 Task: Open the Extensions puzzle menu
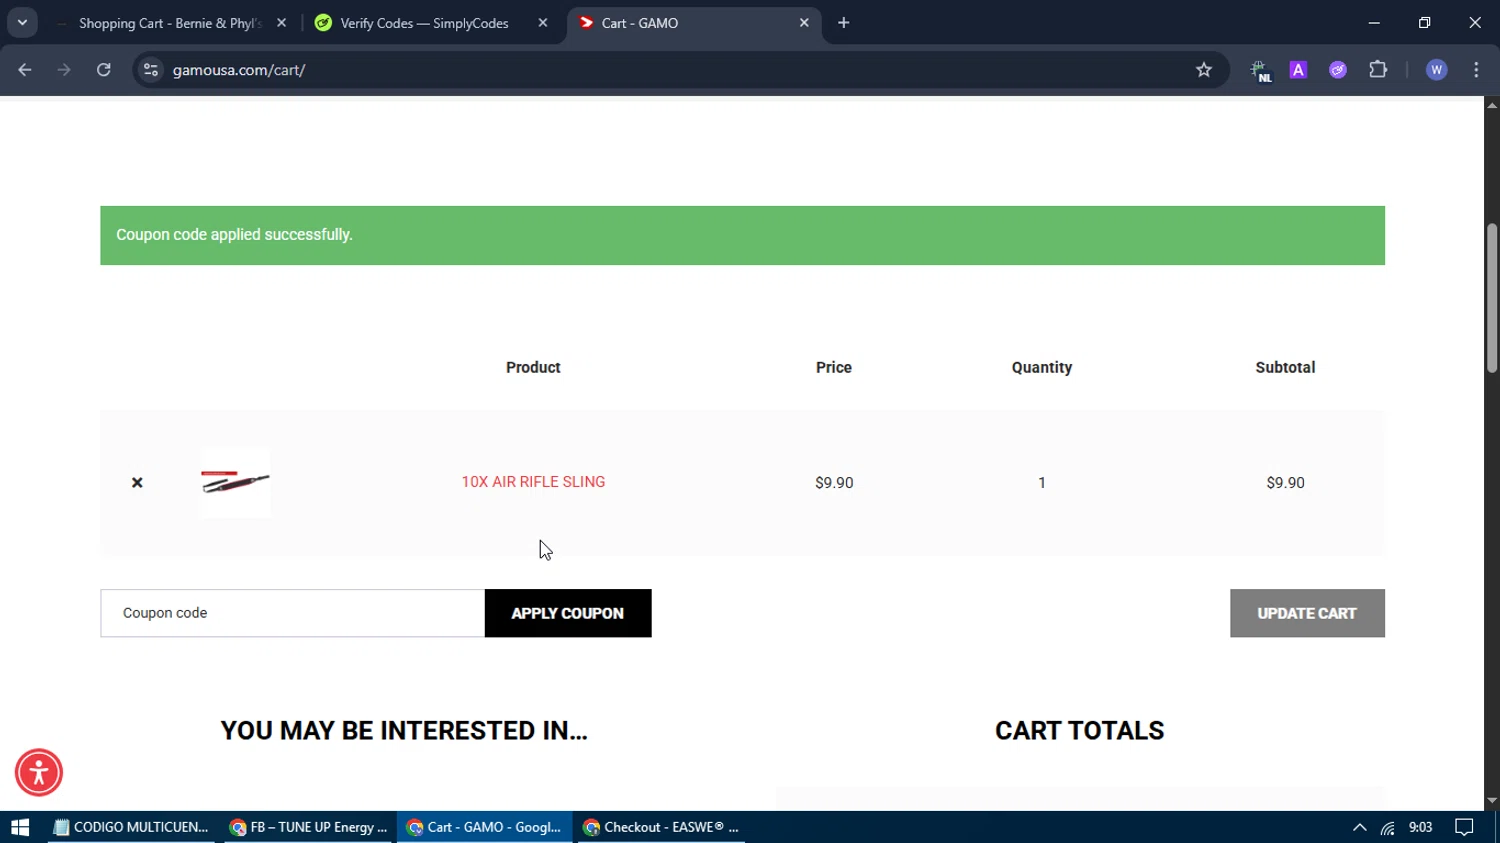(x=1378, y=70)
